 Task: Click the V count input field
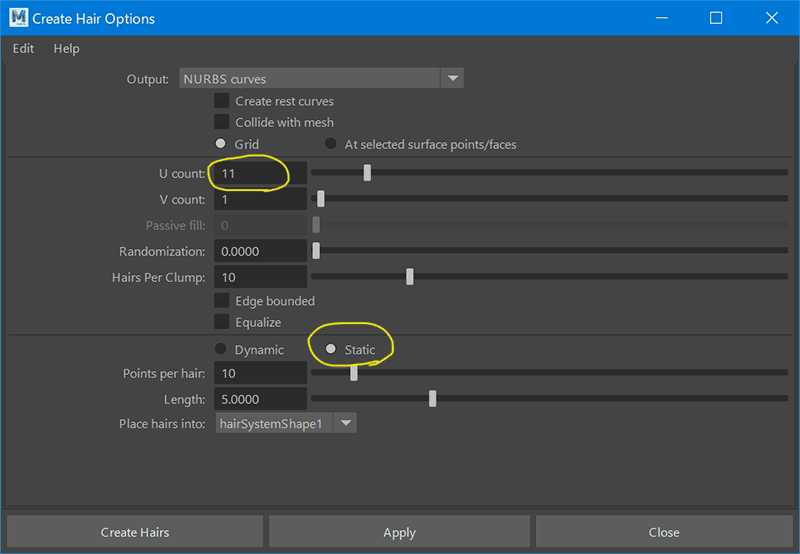pos(260,199)
